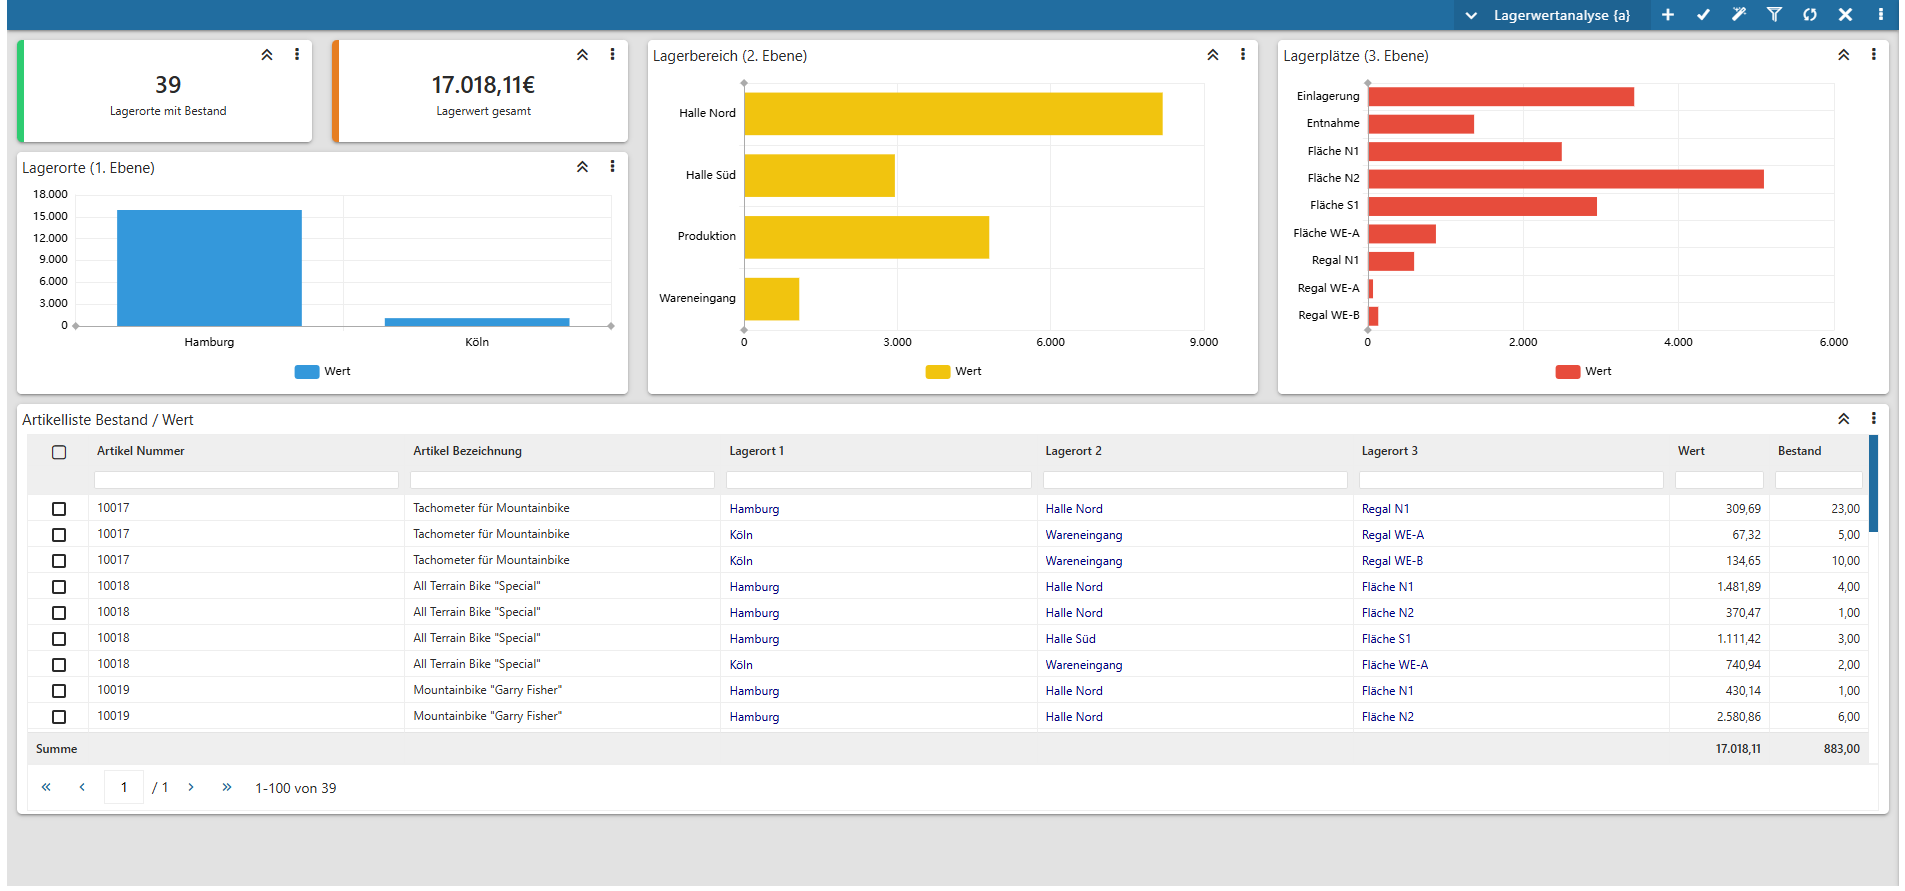Click the page number input showing 1

pos(124,787)
